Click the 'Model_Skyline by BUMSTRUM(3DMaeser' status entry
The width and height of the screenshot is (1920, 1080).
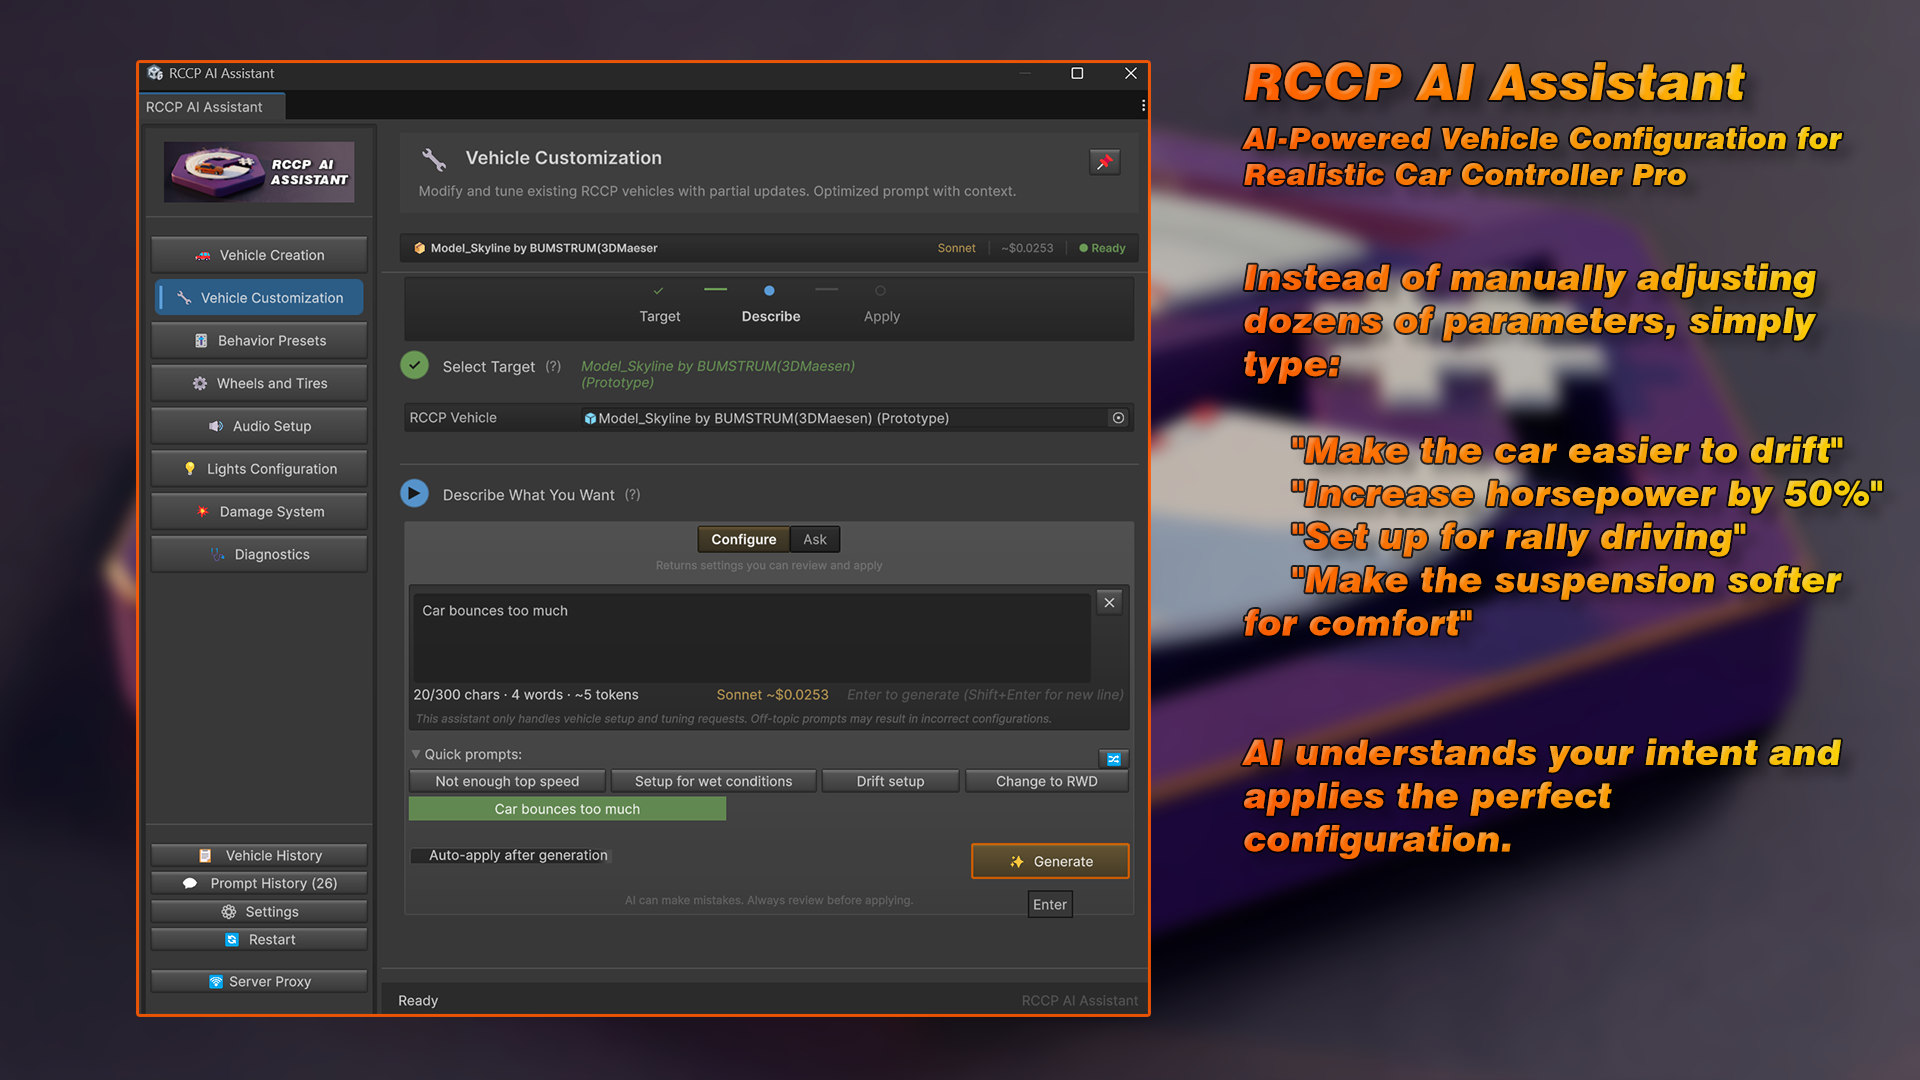(x=536, y=248)
